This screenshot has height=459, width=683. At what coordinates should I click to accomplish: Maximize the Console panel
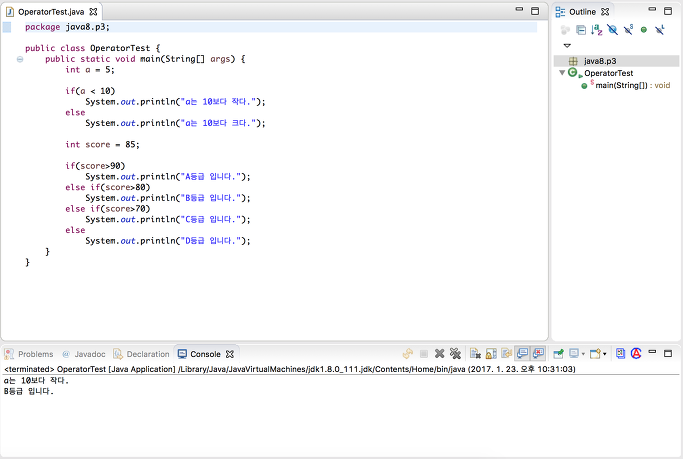pyautogui.click(x=668, y=353)
